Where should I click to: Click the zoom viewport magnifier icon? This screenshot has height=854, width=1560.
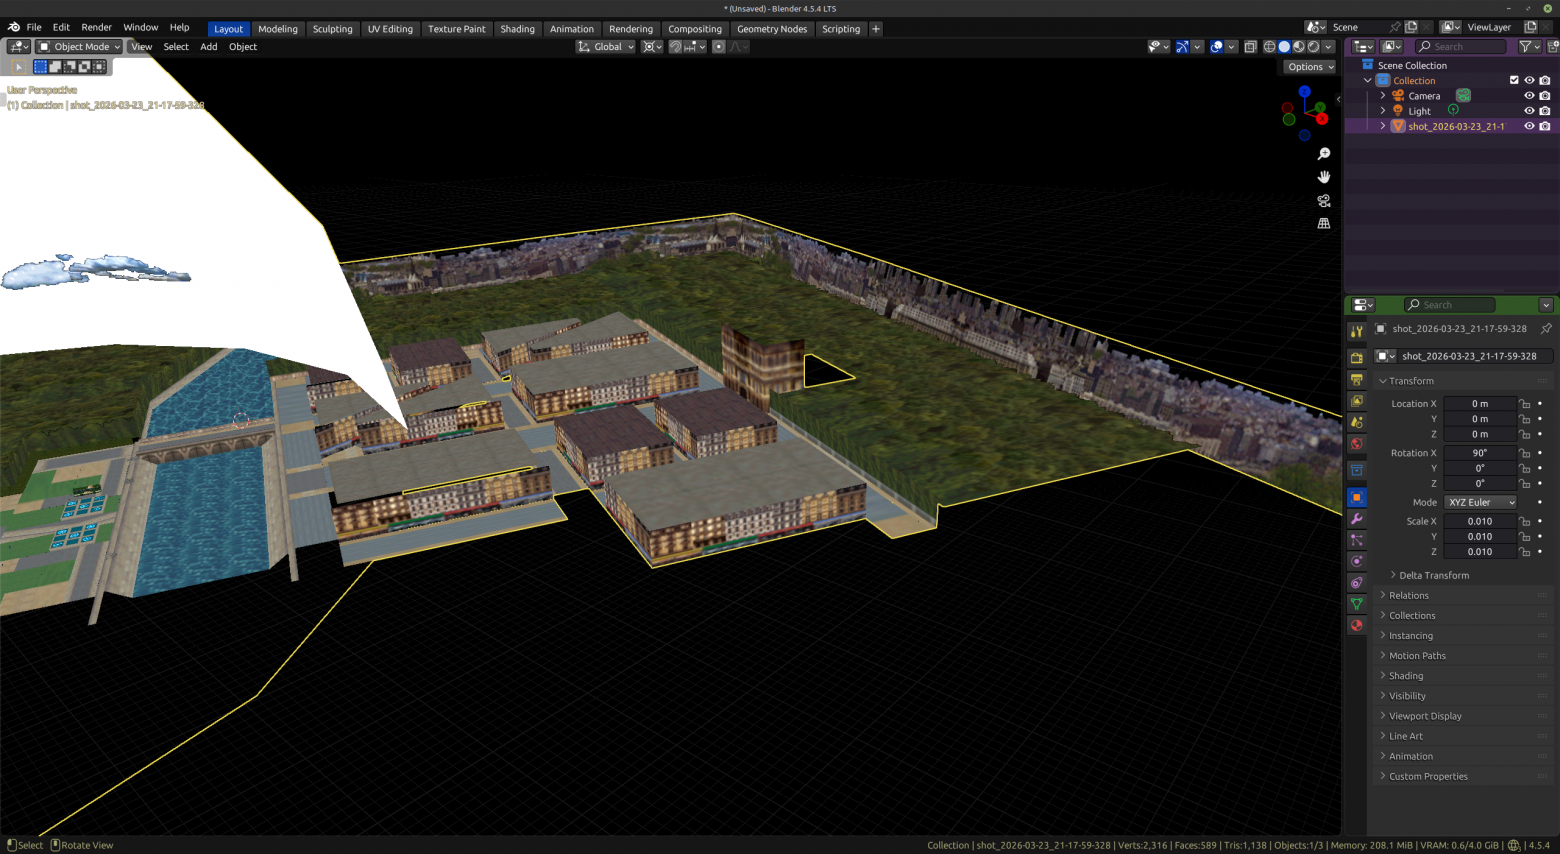[x=1324, y=154]
